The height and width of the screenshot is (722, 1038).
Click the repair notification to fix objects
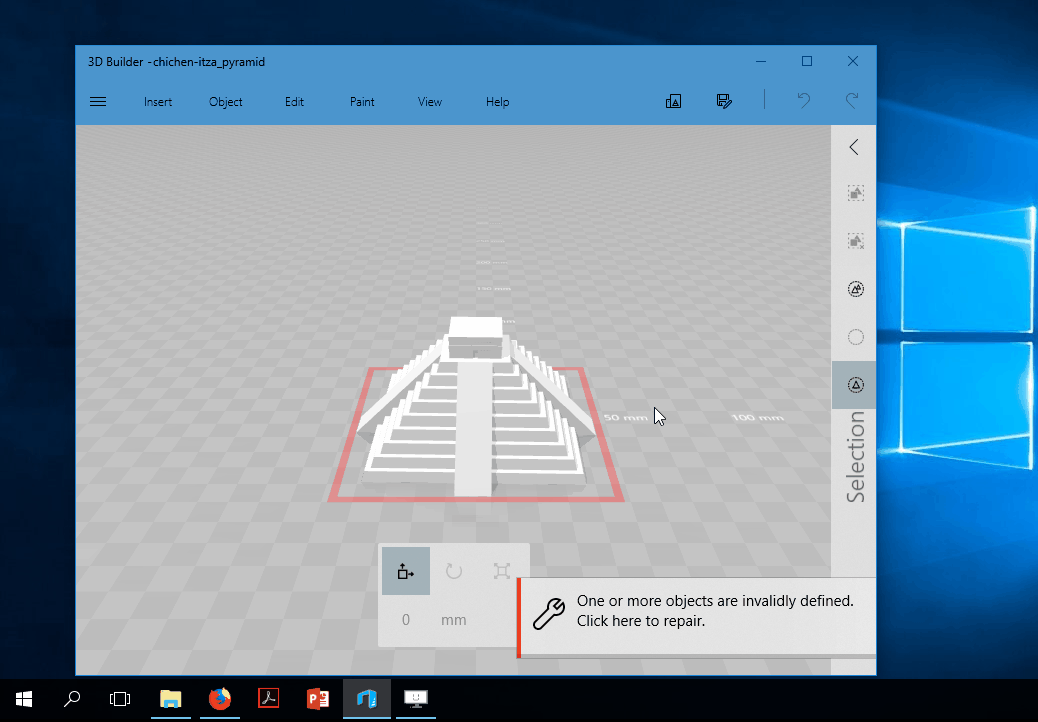[696, 618]
